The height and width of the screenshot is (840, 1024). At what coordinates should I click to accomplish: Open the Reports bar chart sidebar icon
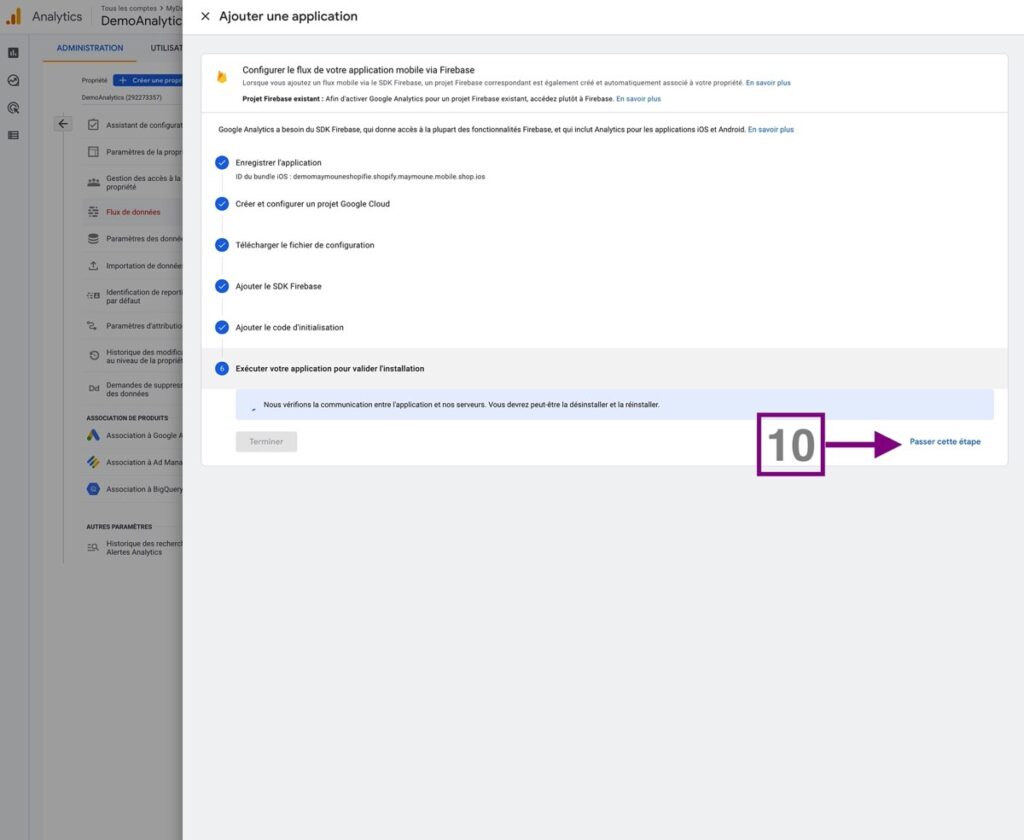(13, 53)
